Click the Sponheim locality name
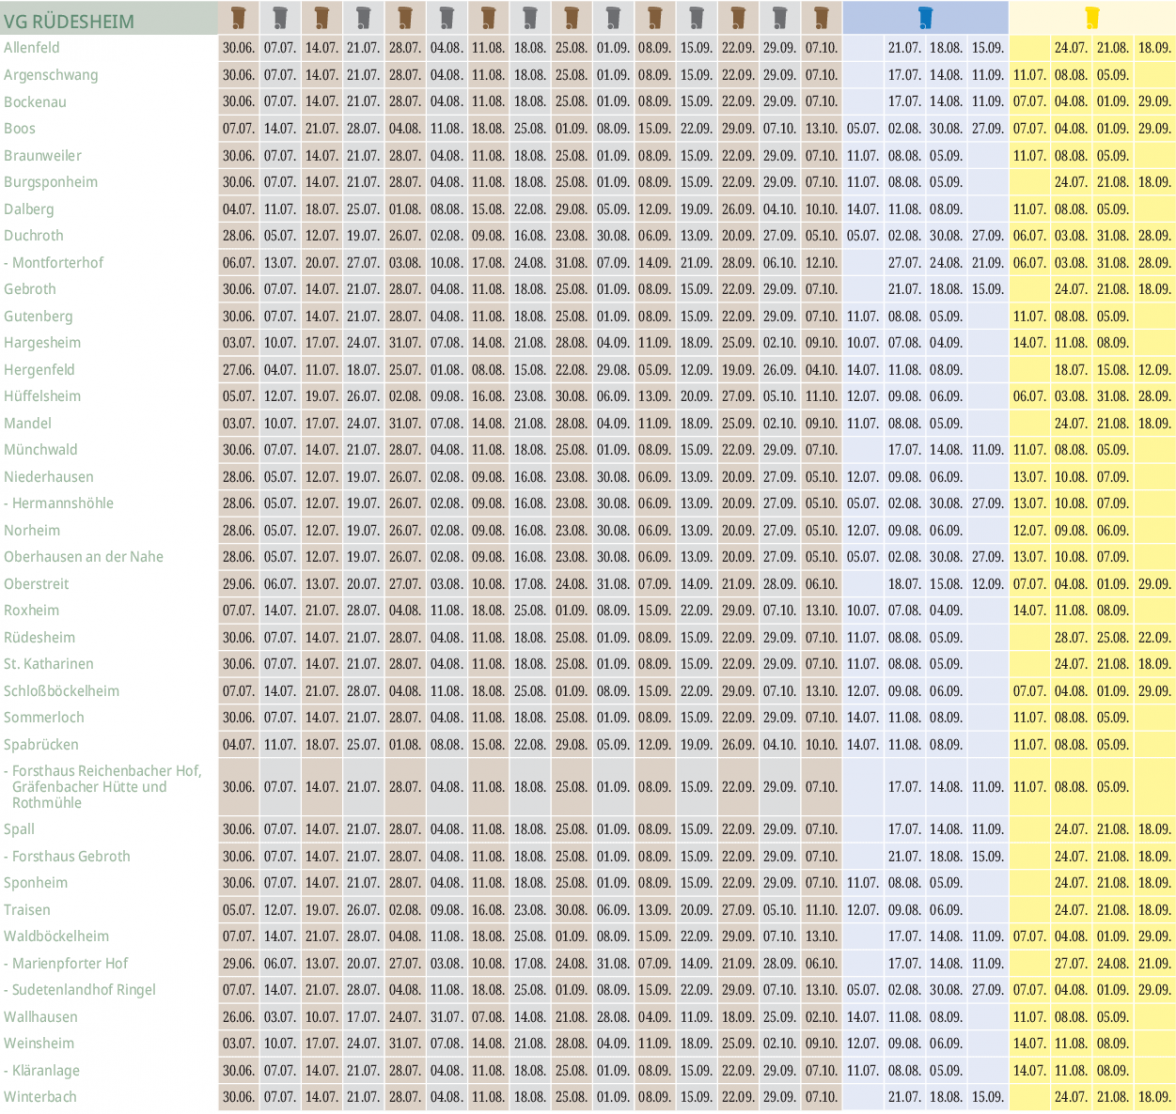This screenshot has width=1176, height=1114. [x=35, y=883]
